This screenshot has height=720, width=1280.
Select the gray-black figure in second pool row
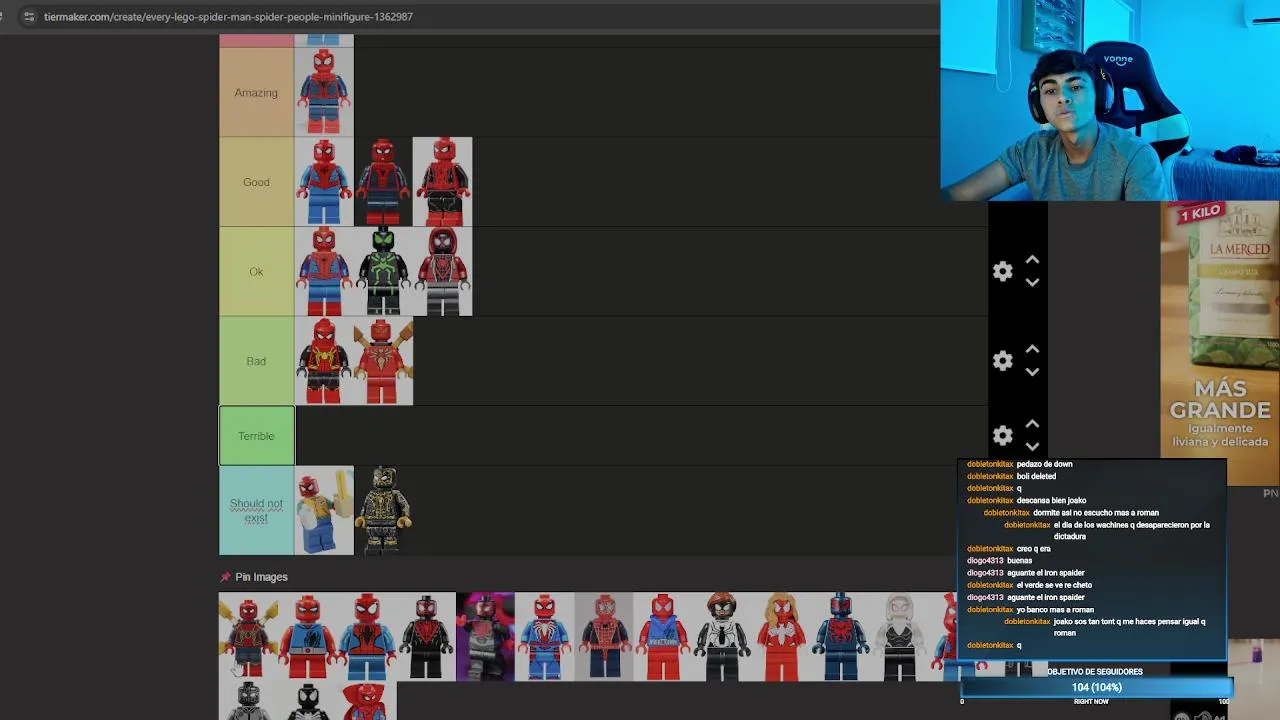pos(248,701)
